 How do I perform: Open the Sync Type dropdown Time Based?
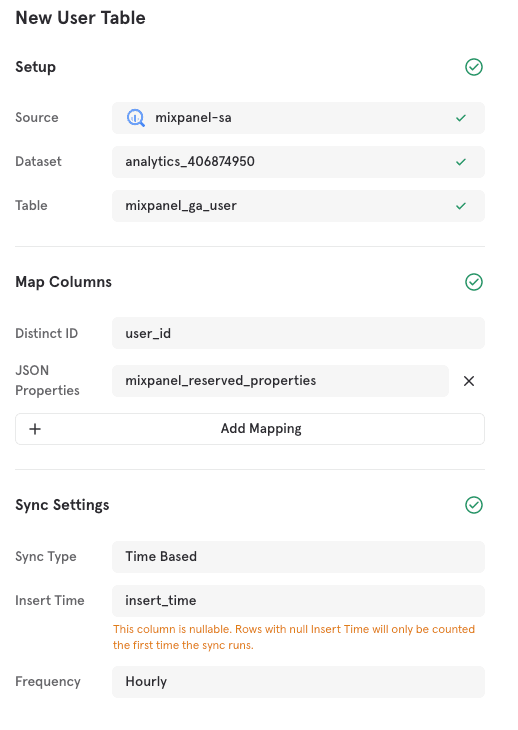[x=298, y=557]
